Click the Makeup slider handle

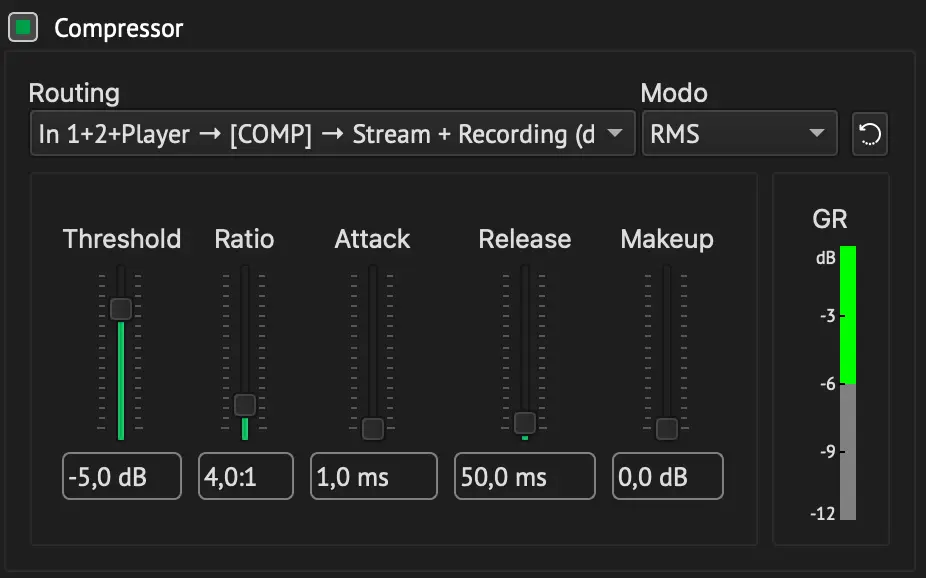point(667,429)
